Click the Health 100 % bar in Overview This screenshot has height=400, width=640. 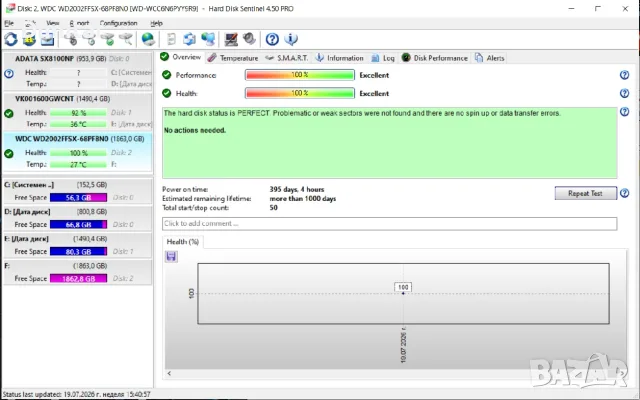pos(300,93)
